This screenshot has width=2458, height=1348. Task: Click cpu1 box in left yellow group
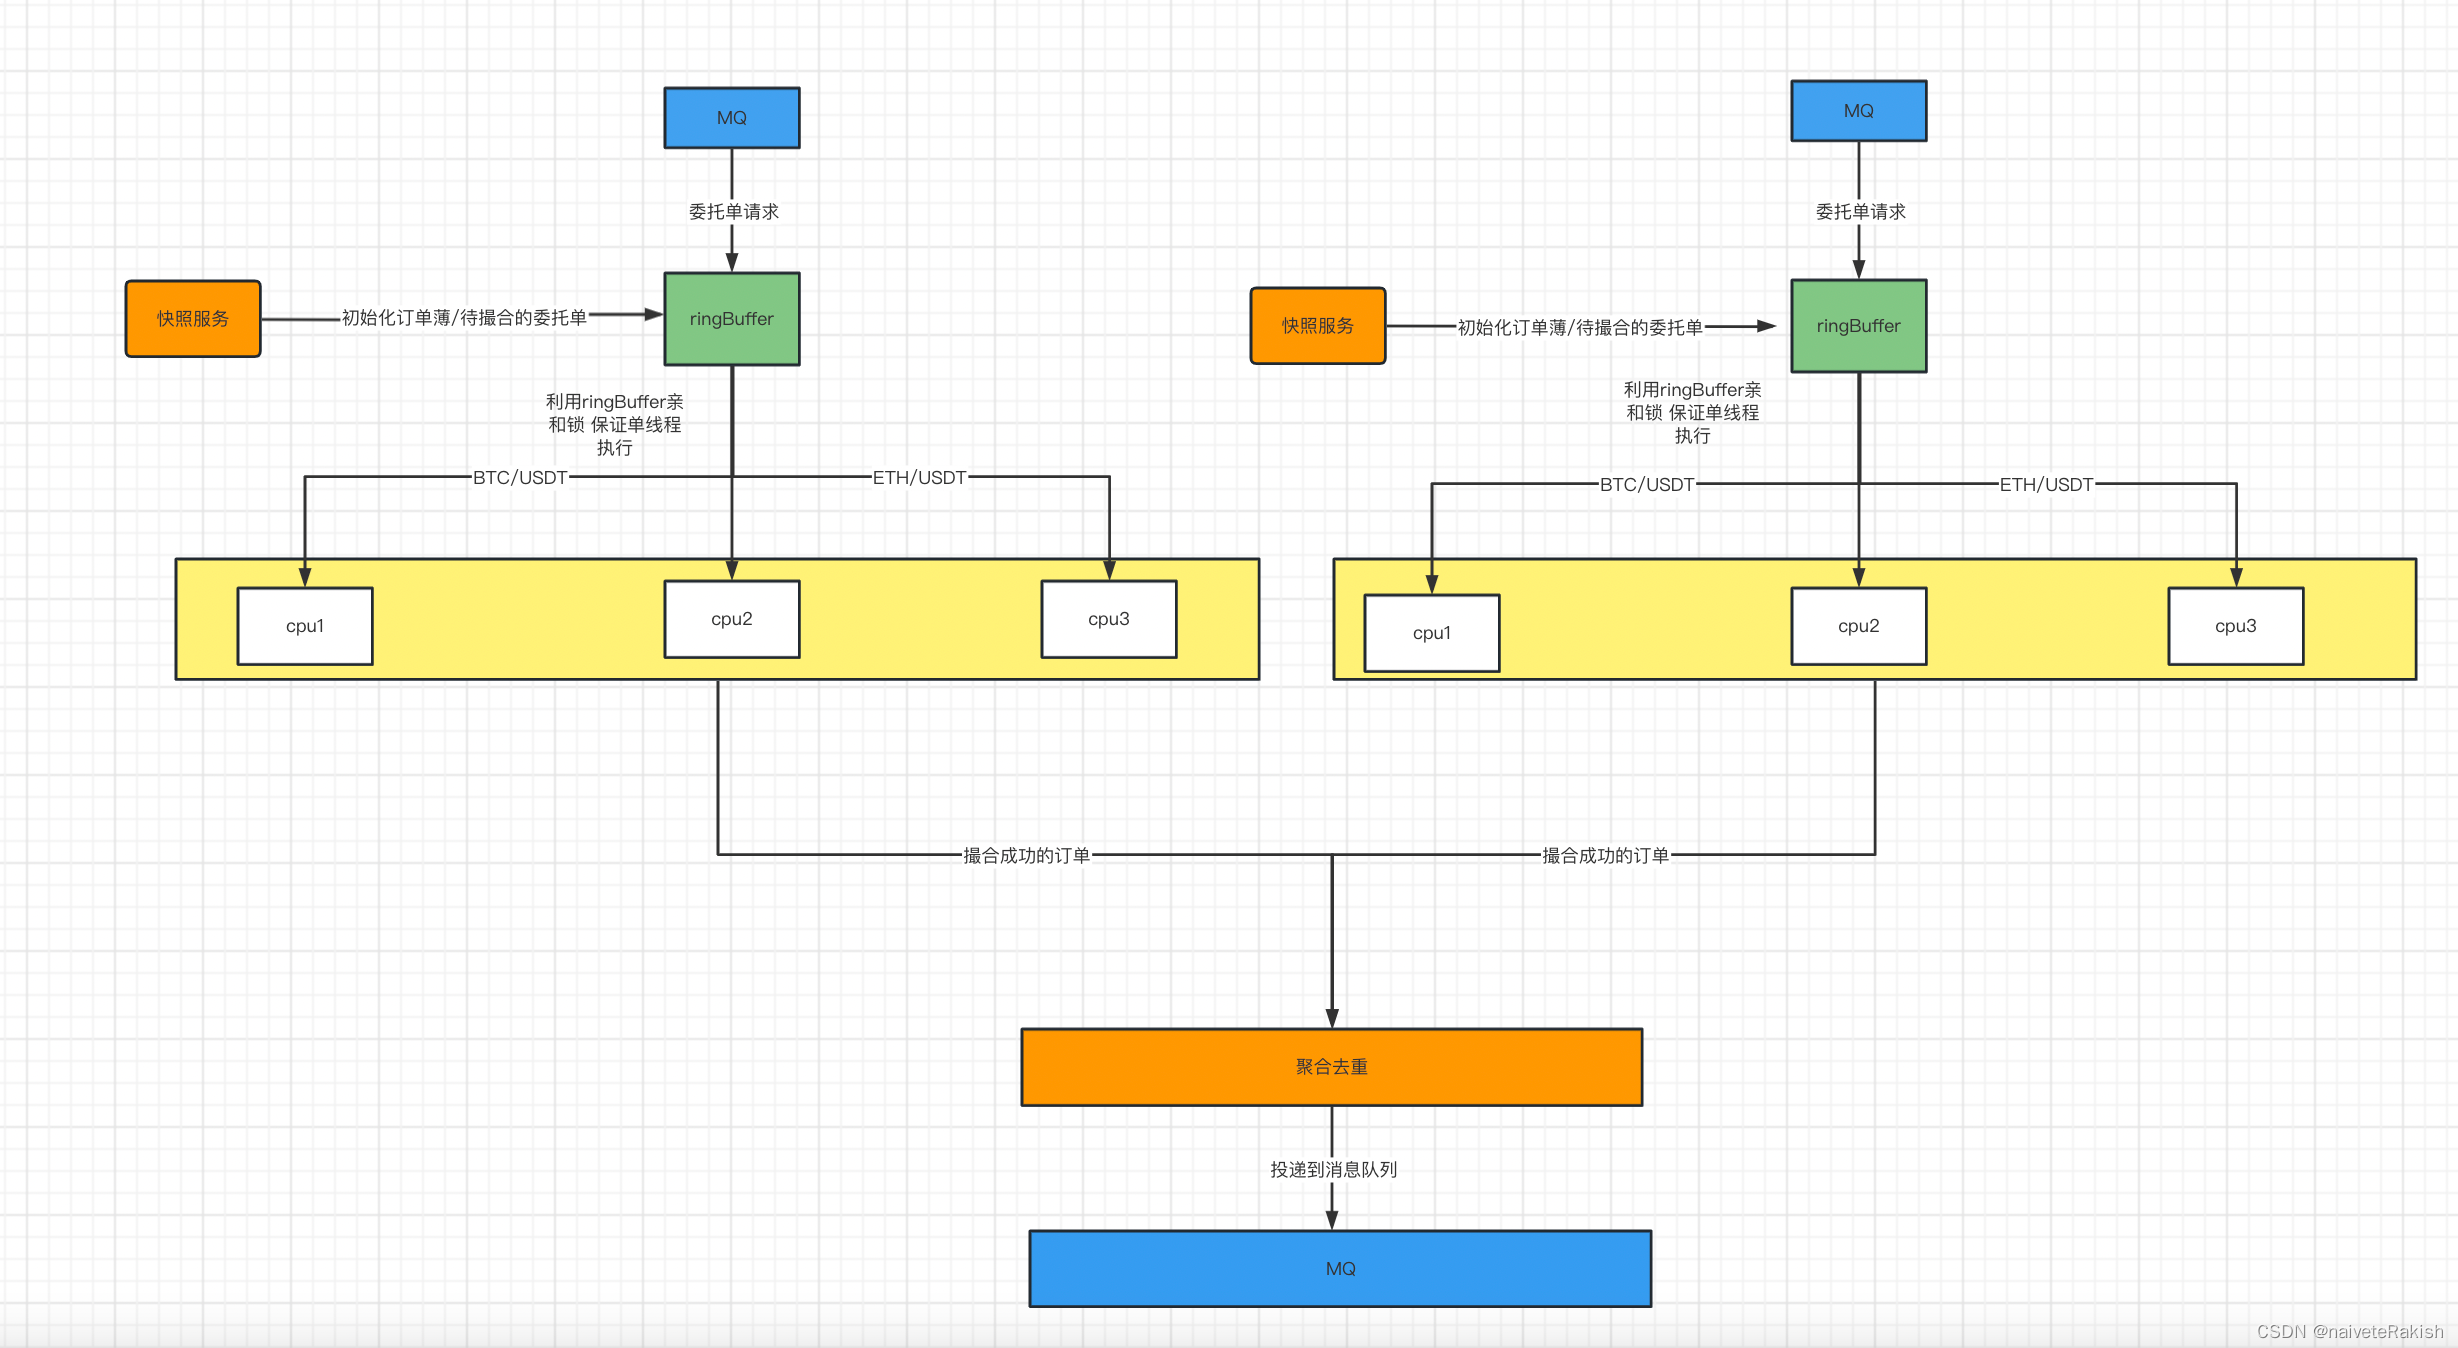(x=305, y=626)
